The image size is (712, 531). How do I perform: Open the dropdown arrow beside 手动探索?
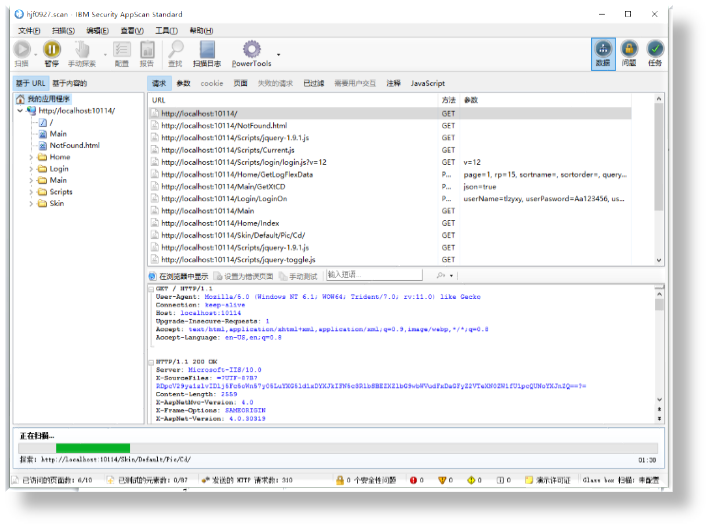point(105,55)
